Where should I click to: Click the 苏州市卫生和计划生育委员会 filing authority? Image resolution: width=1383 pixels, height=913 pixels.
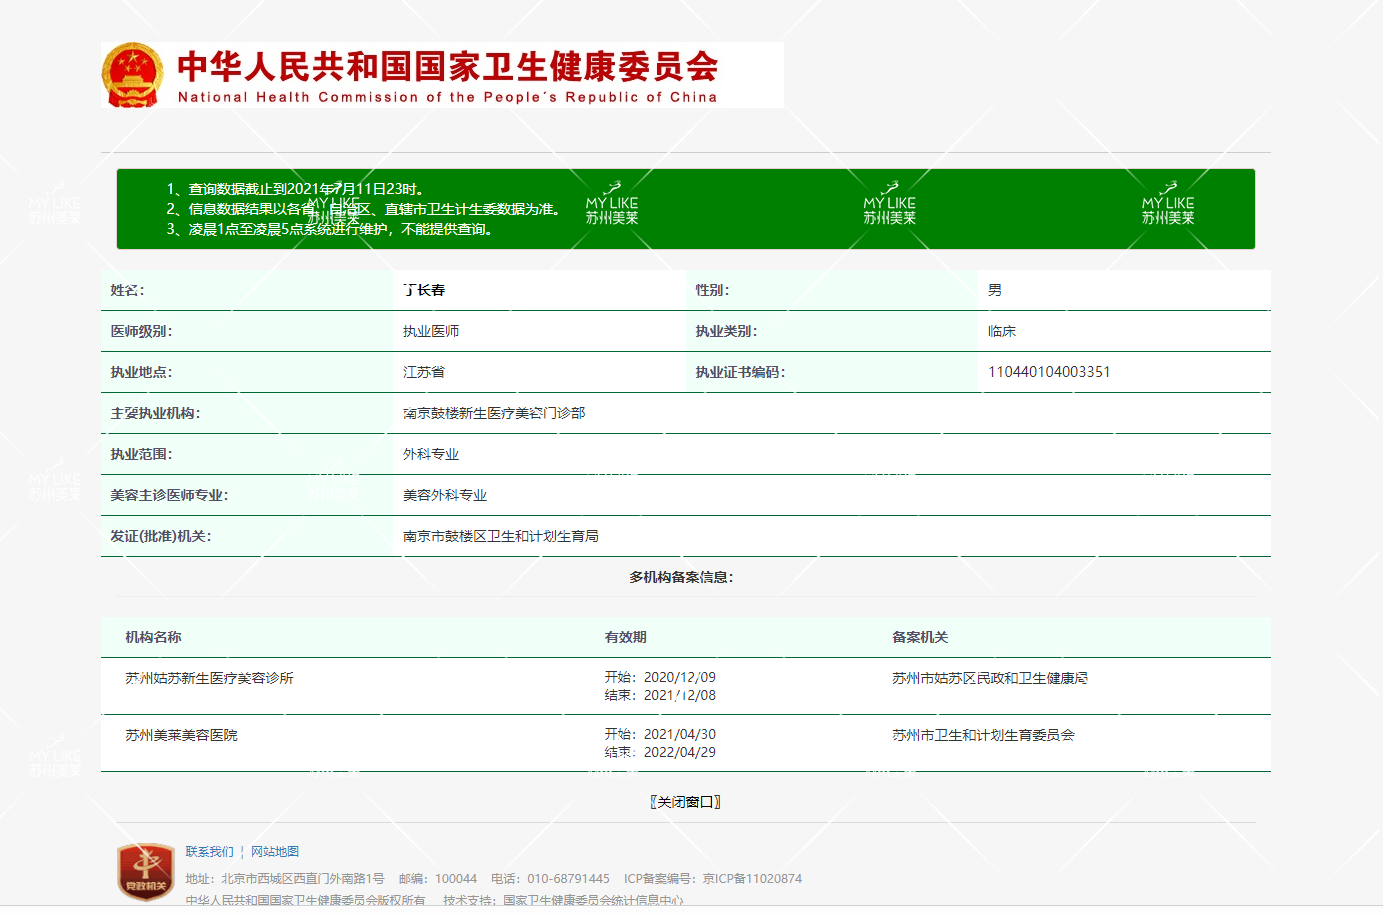983,735
